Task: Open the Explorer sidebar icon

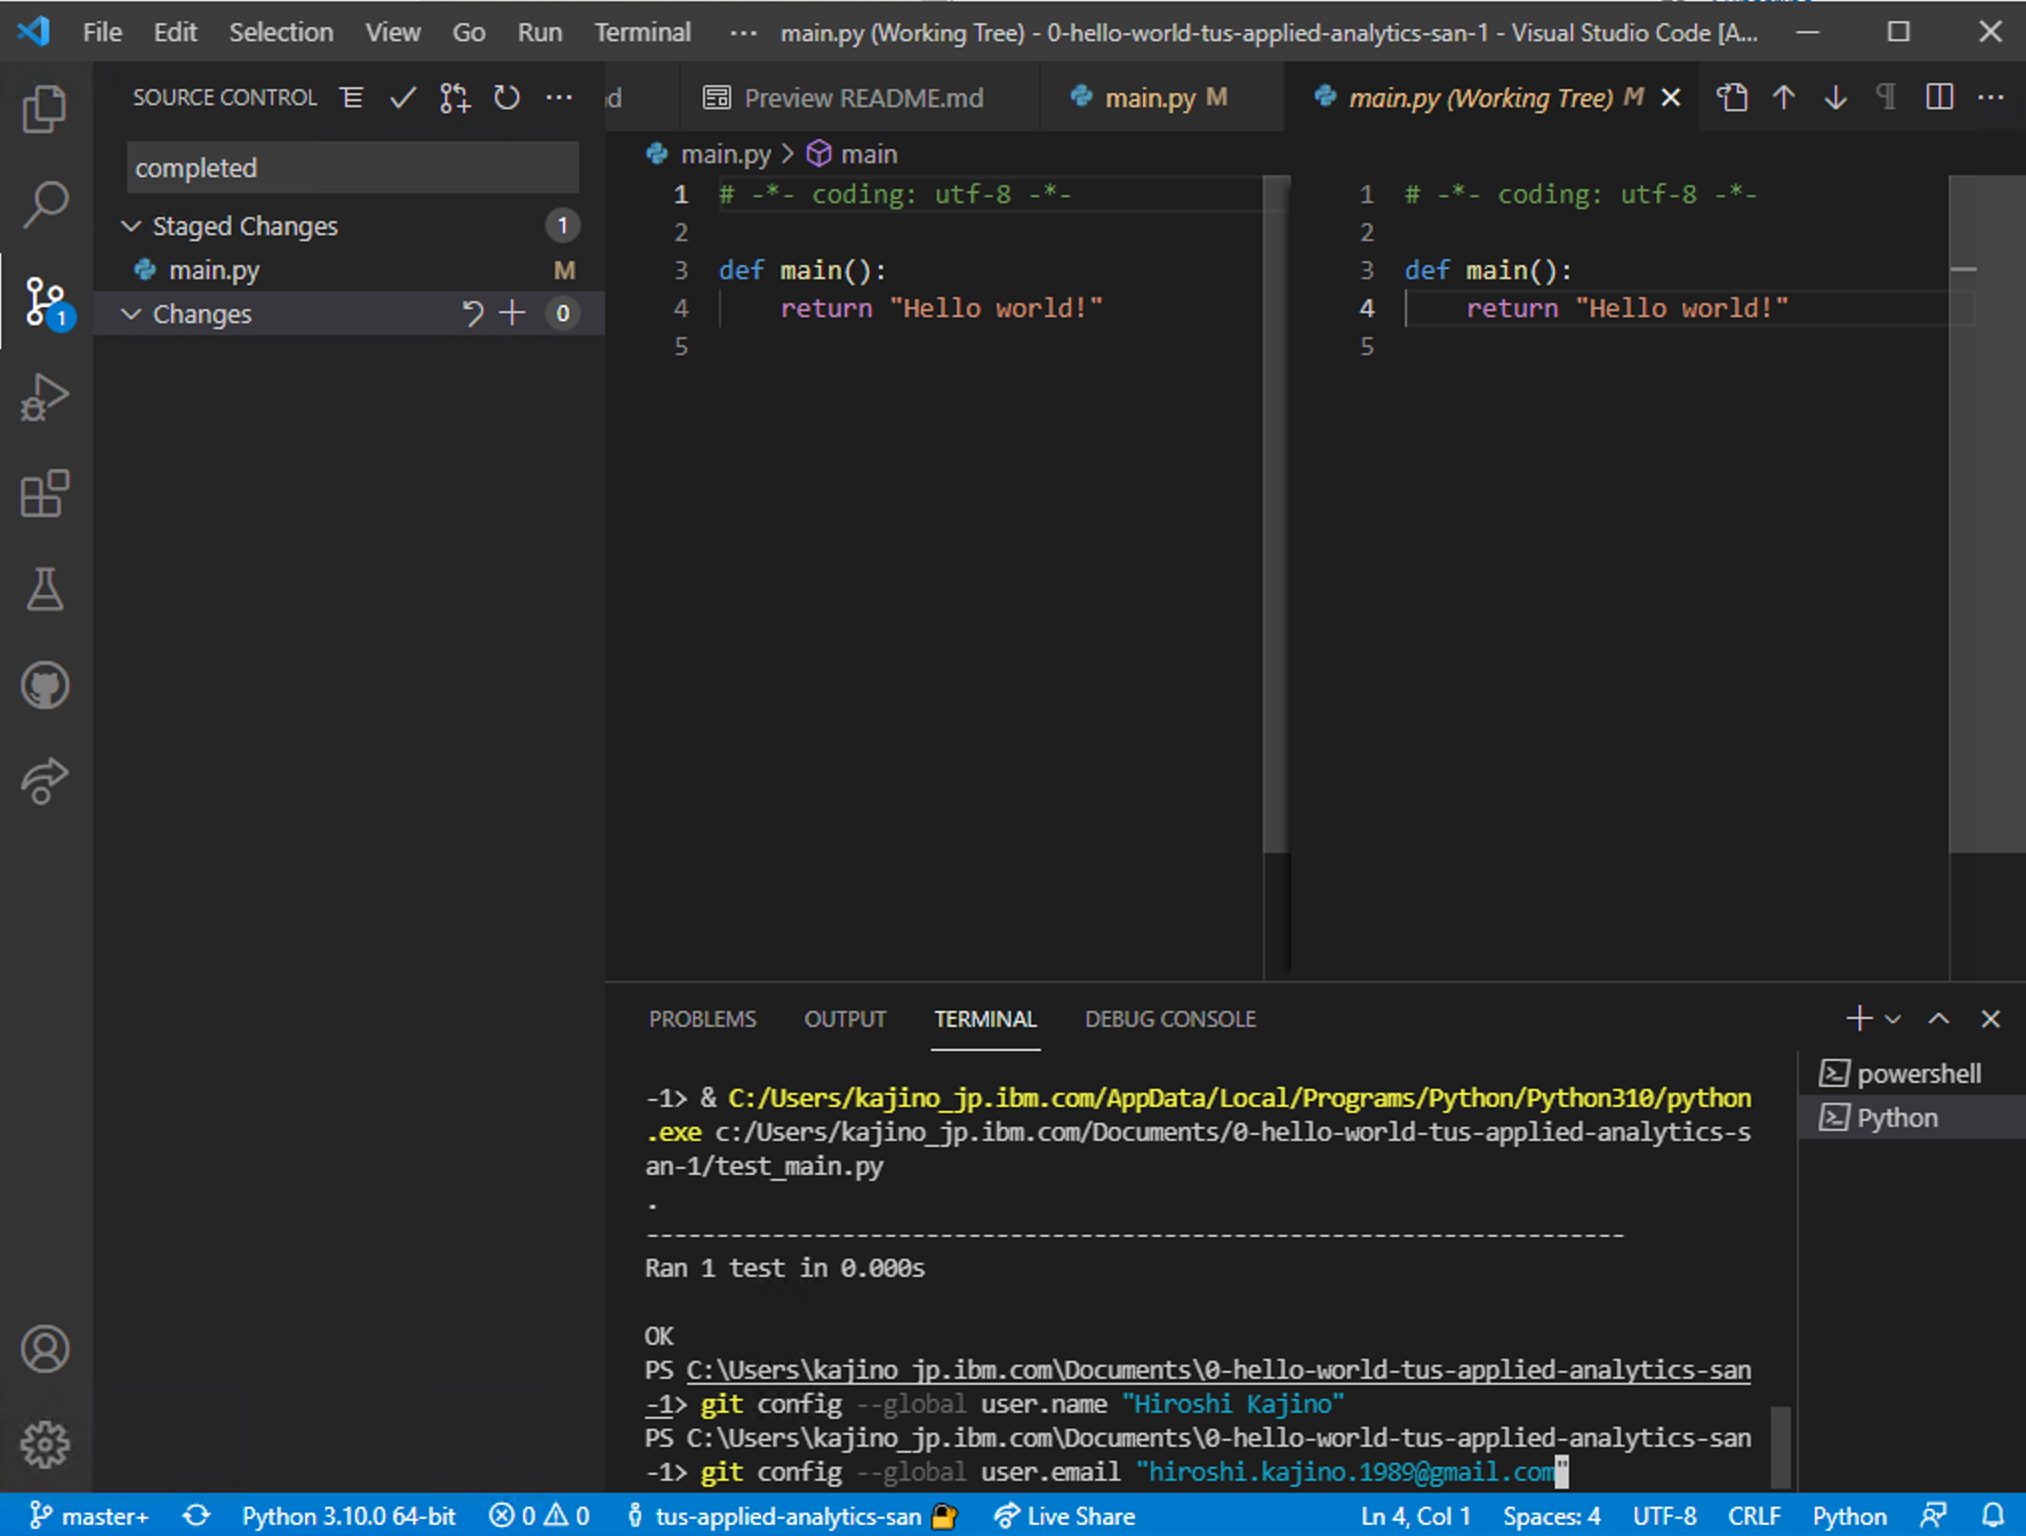Action: tap(45, 107)
